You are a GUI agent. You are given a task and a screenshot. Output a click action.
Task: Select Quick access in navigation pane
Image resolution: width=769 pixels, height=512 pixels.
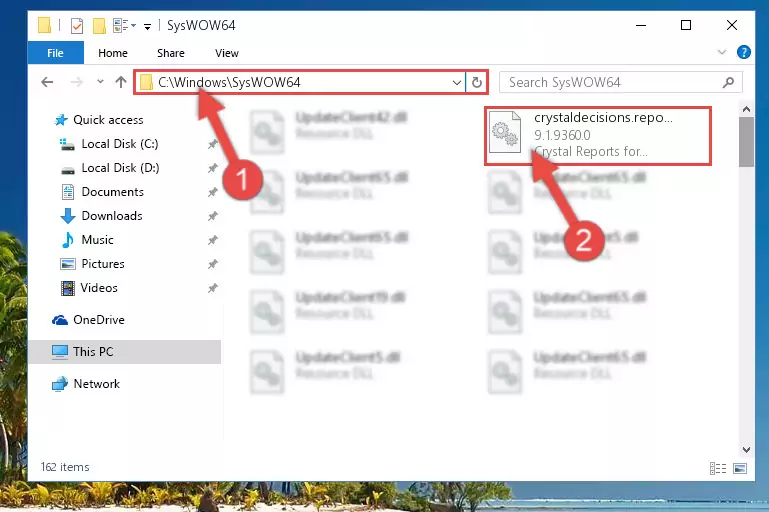pyautogui.click(x=108, y=120)
